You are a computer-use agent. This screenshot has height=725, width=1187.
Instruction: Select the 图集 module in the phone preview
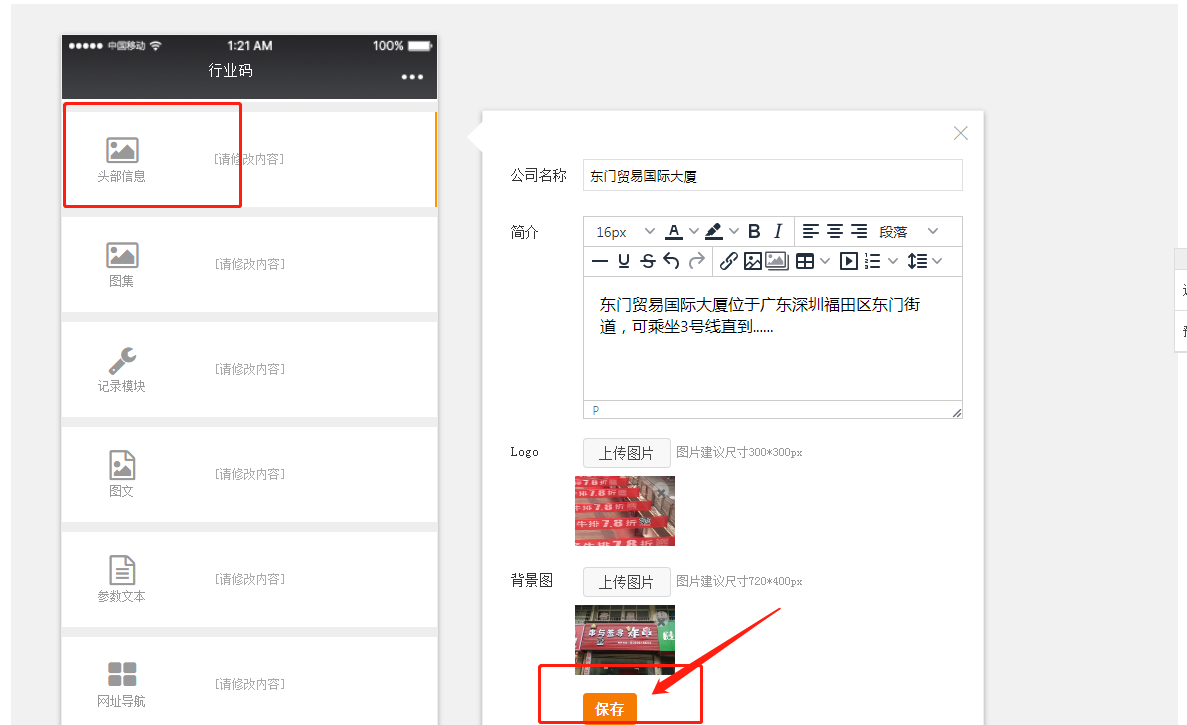pos(249,264)
